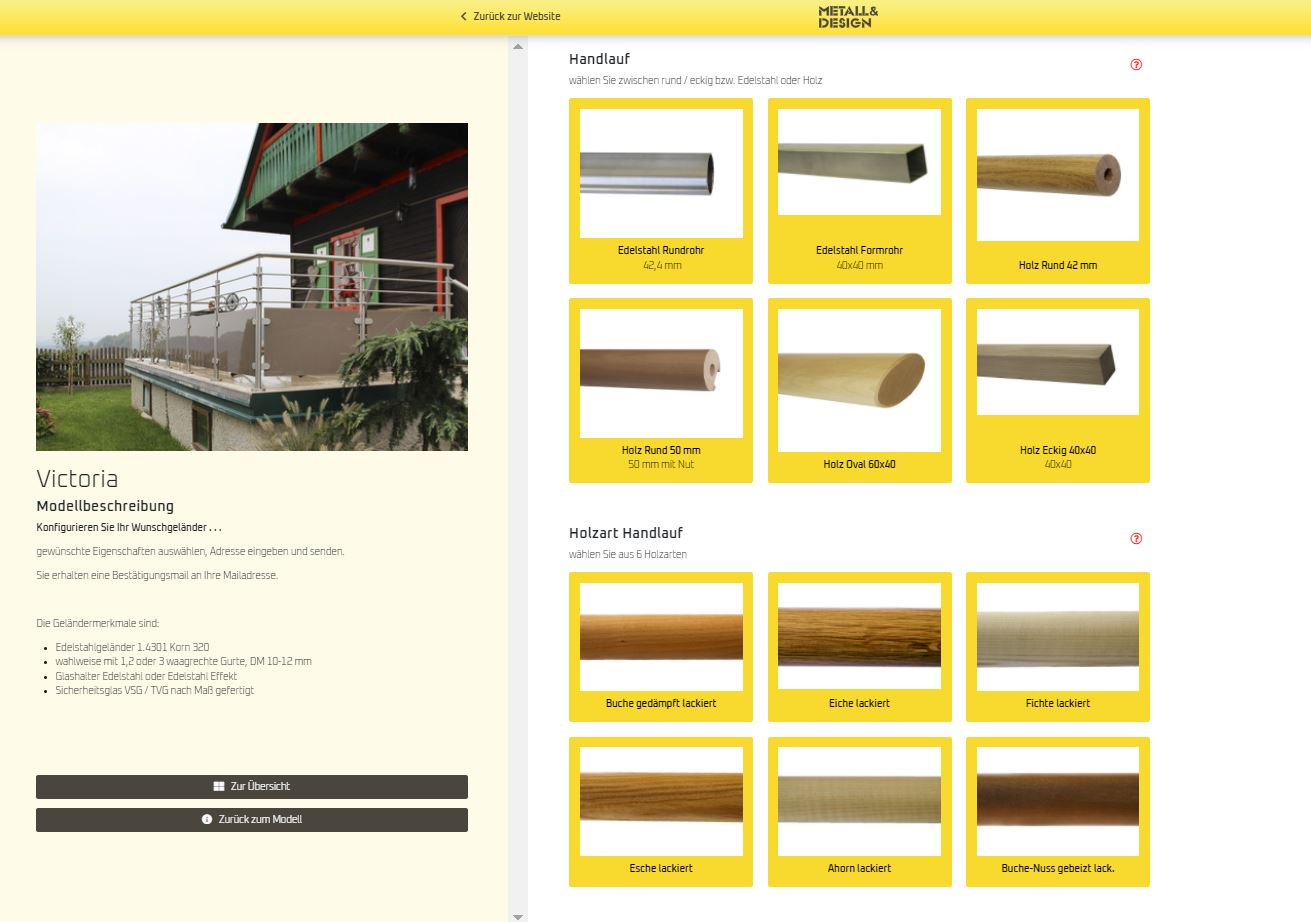Pick the Fichte lackiert wood swatch

coord(1058,647)
